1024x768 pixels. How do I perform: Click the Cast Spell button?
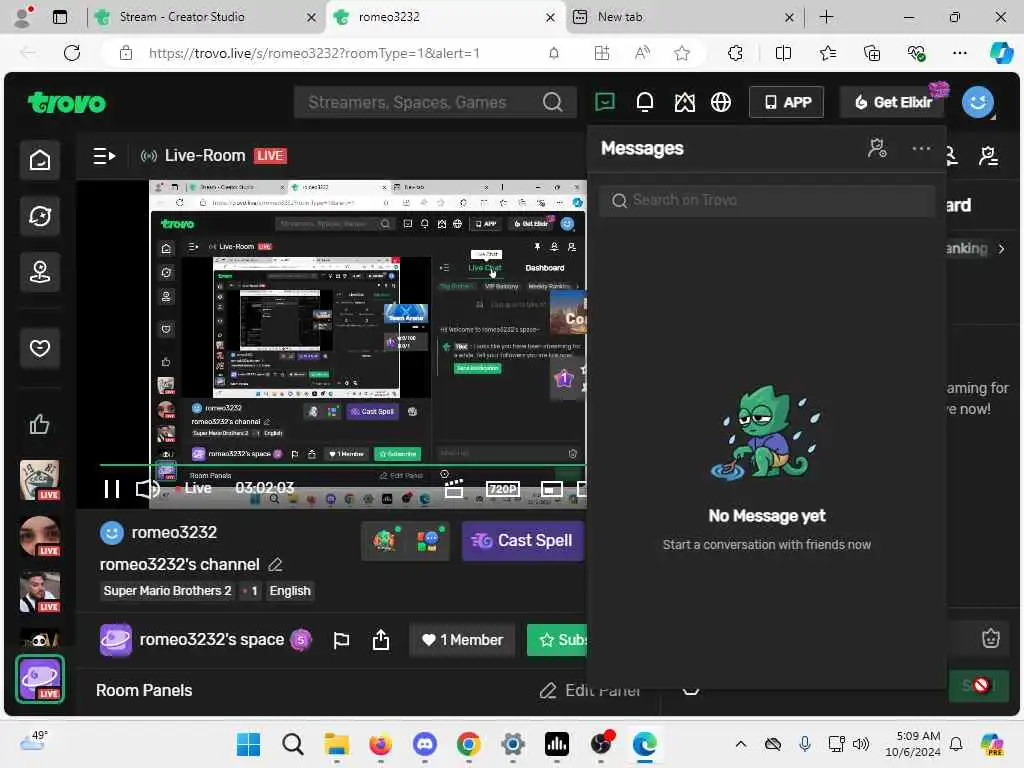522,541
